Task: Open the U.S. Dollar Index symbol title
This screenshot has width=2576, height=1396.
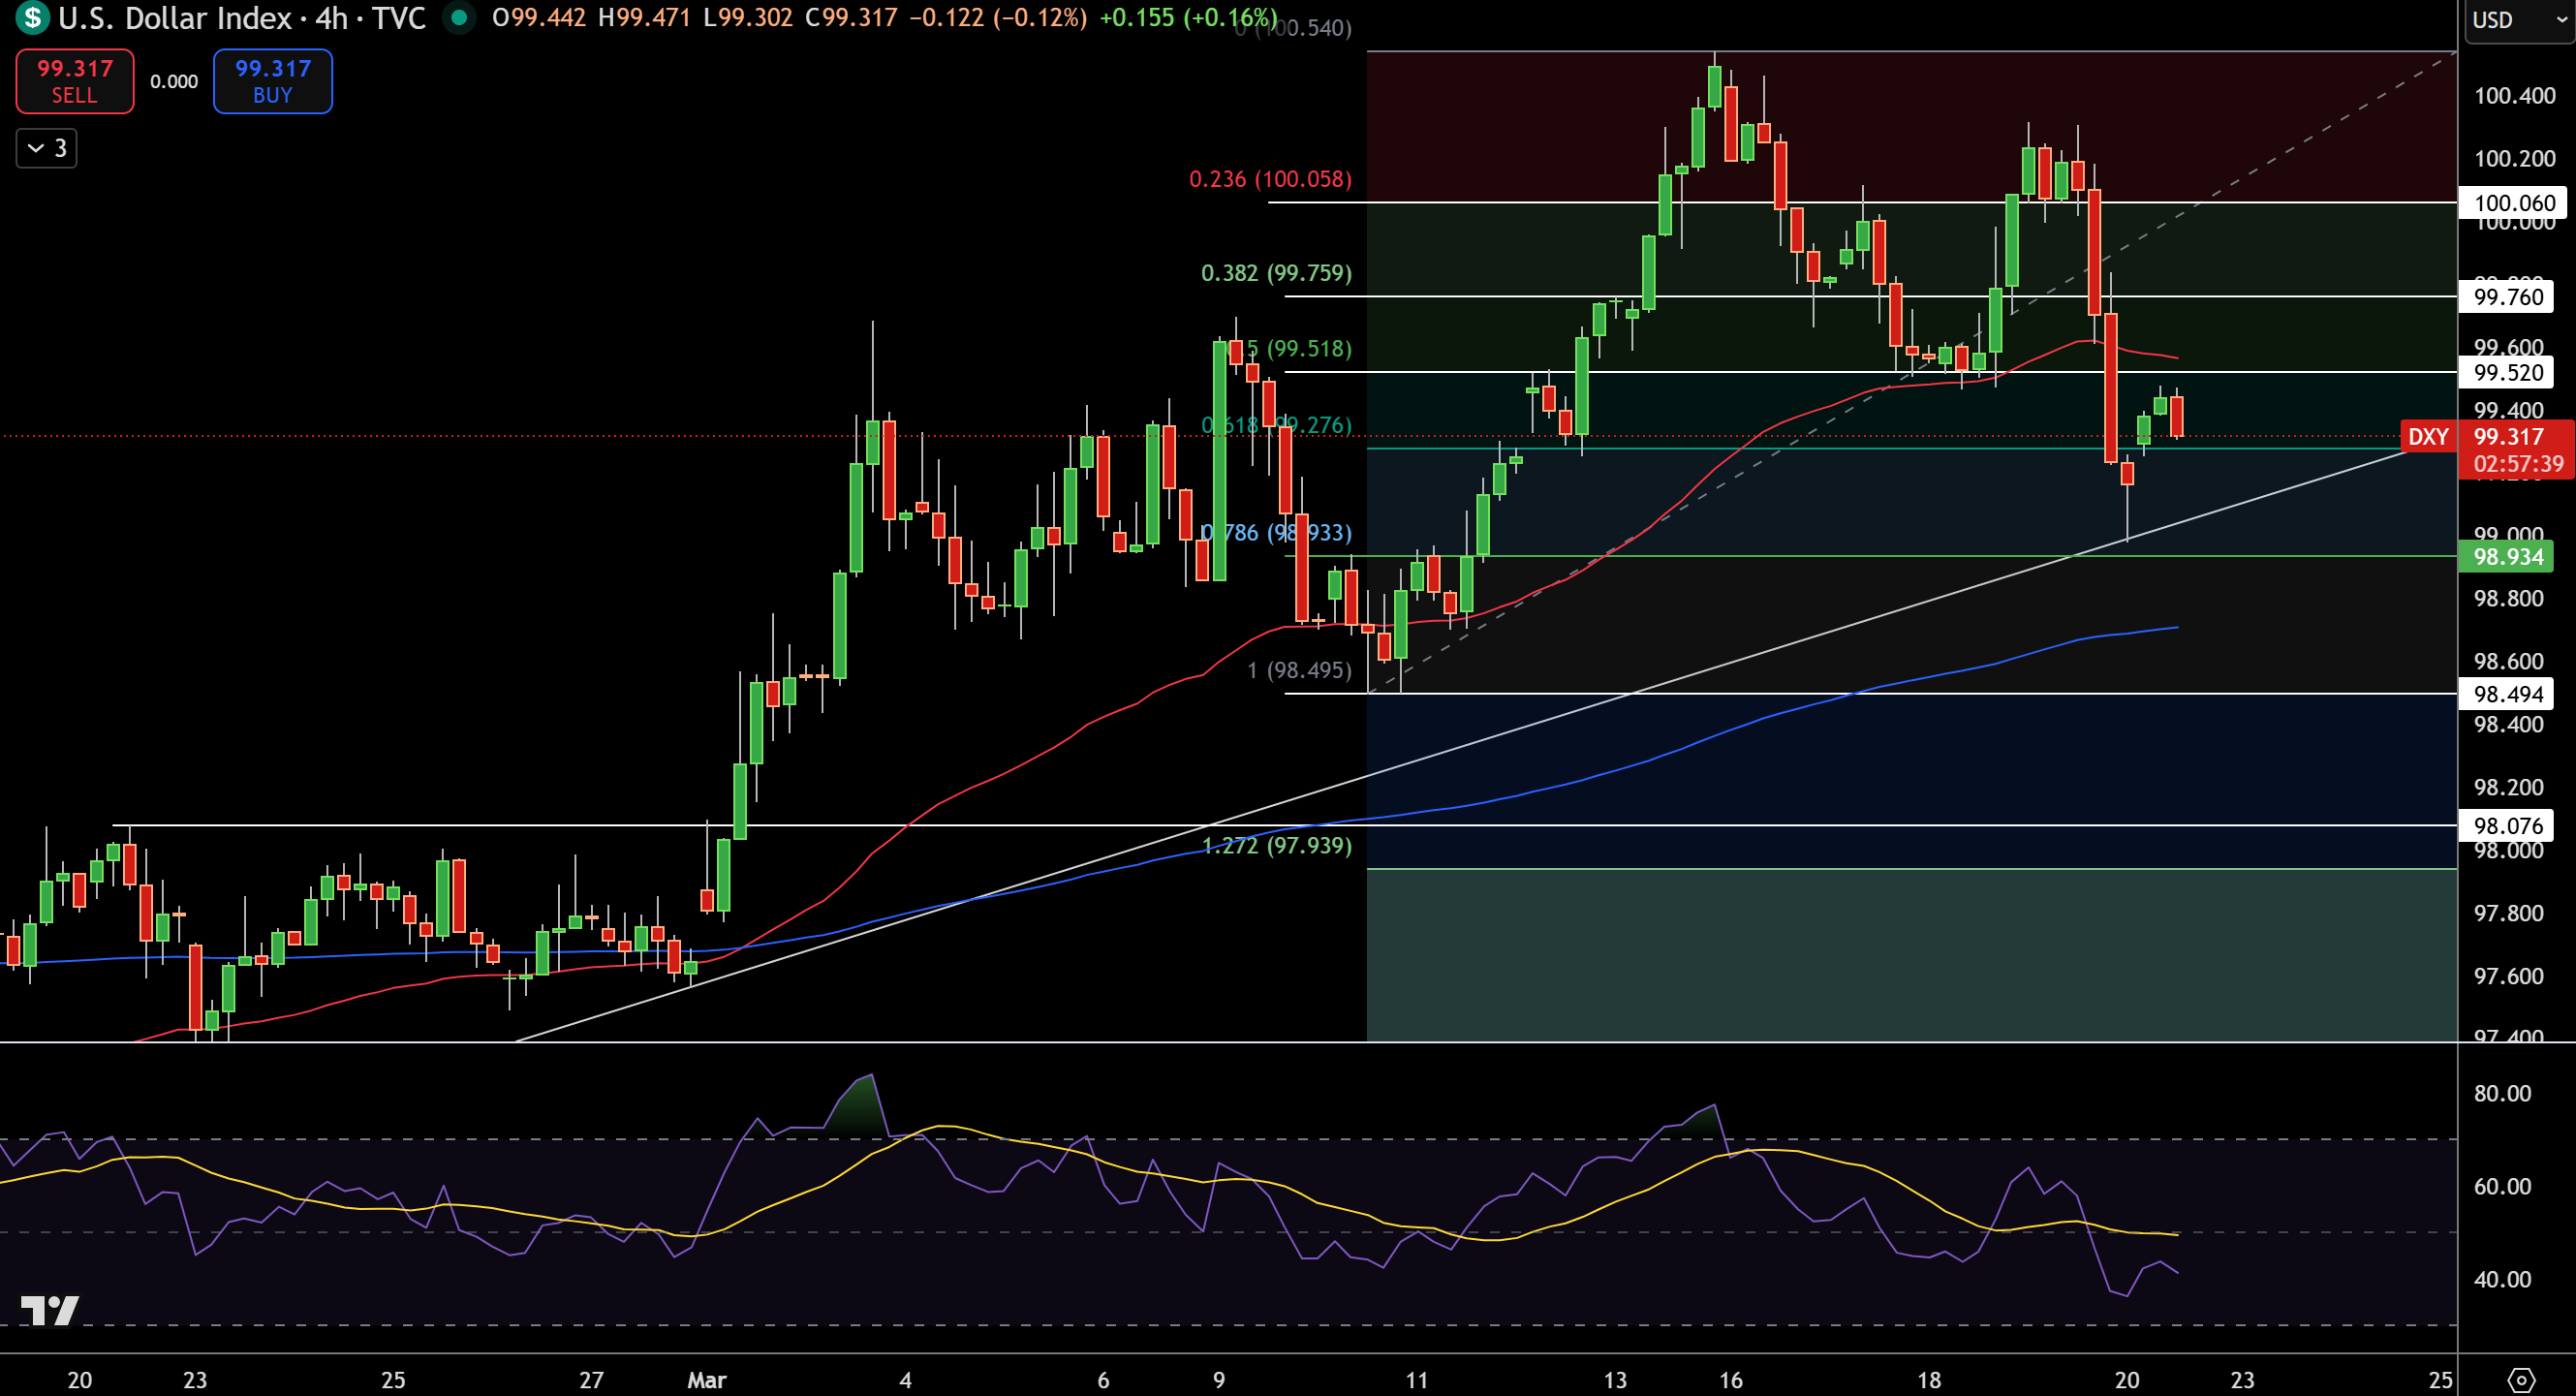Action: tap(242, 18)
